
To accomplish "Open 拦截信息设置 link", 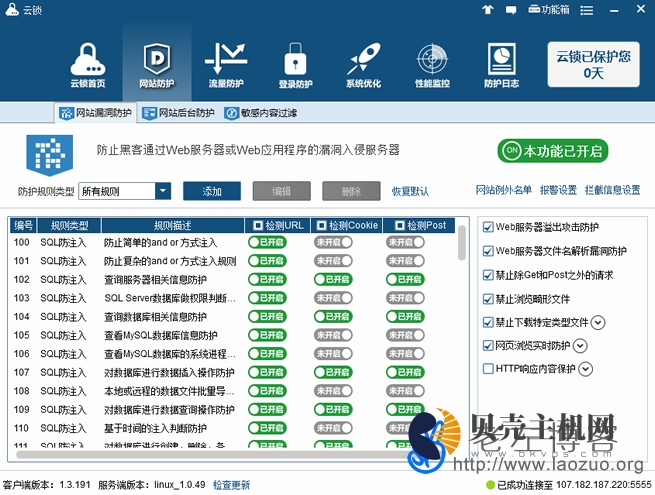I will [612, 190].
